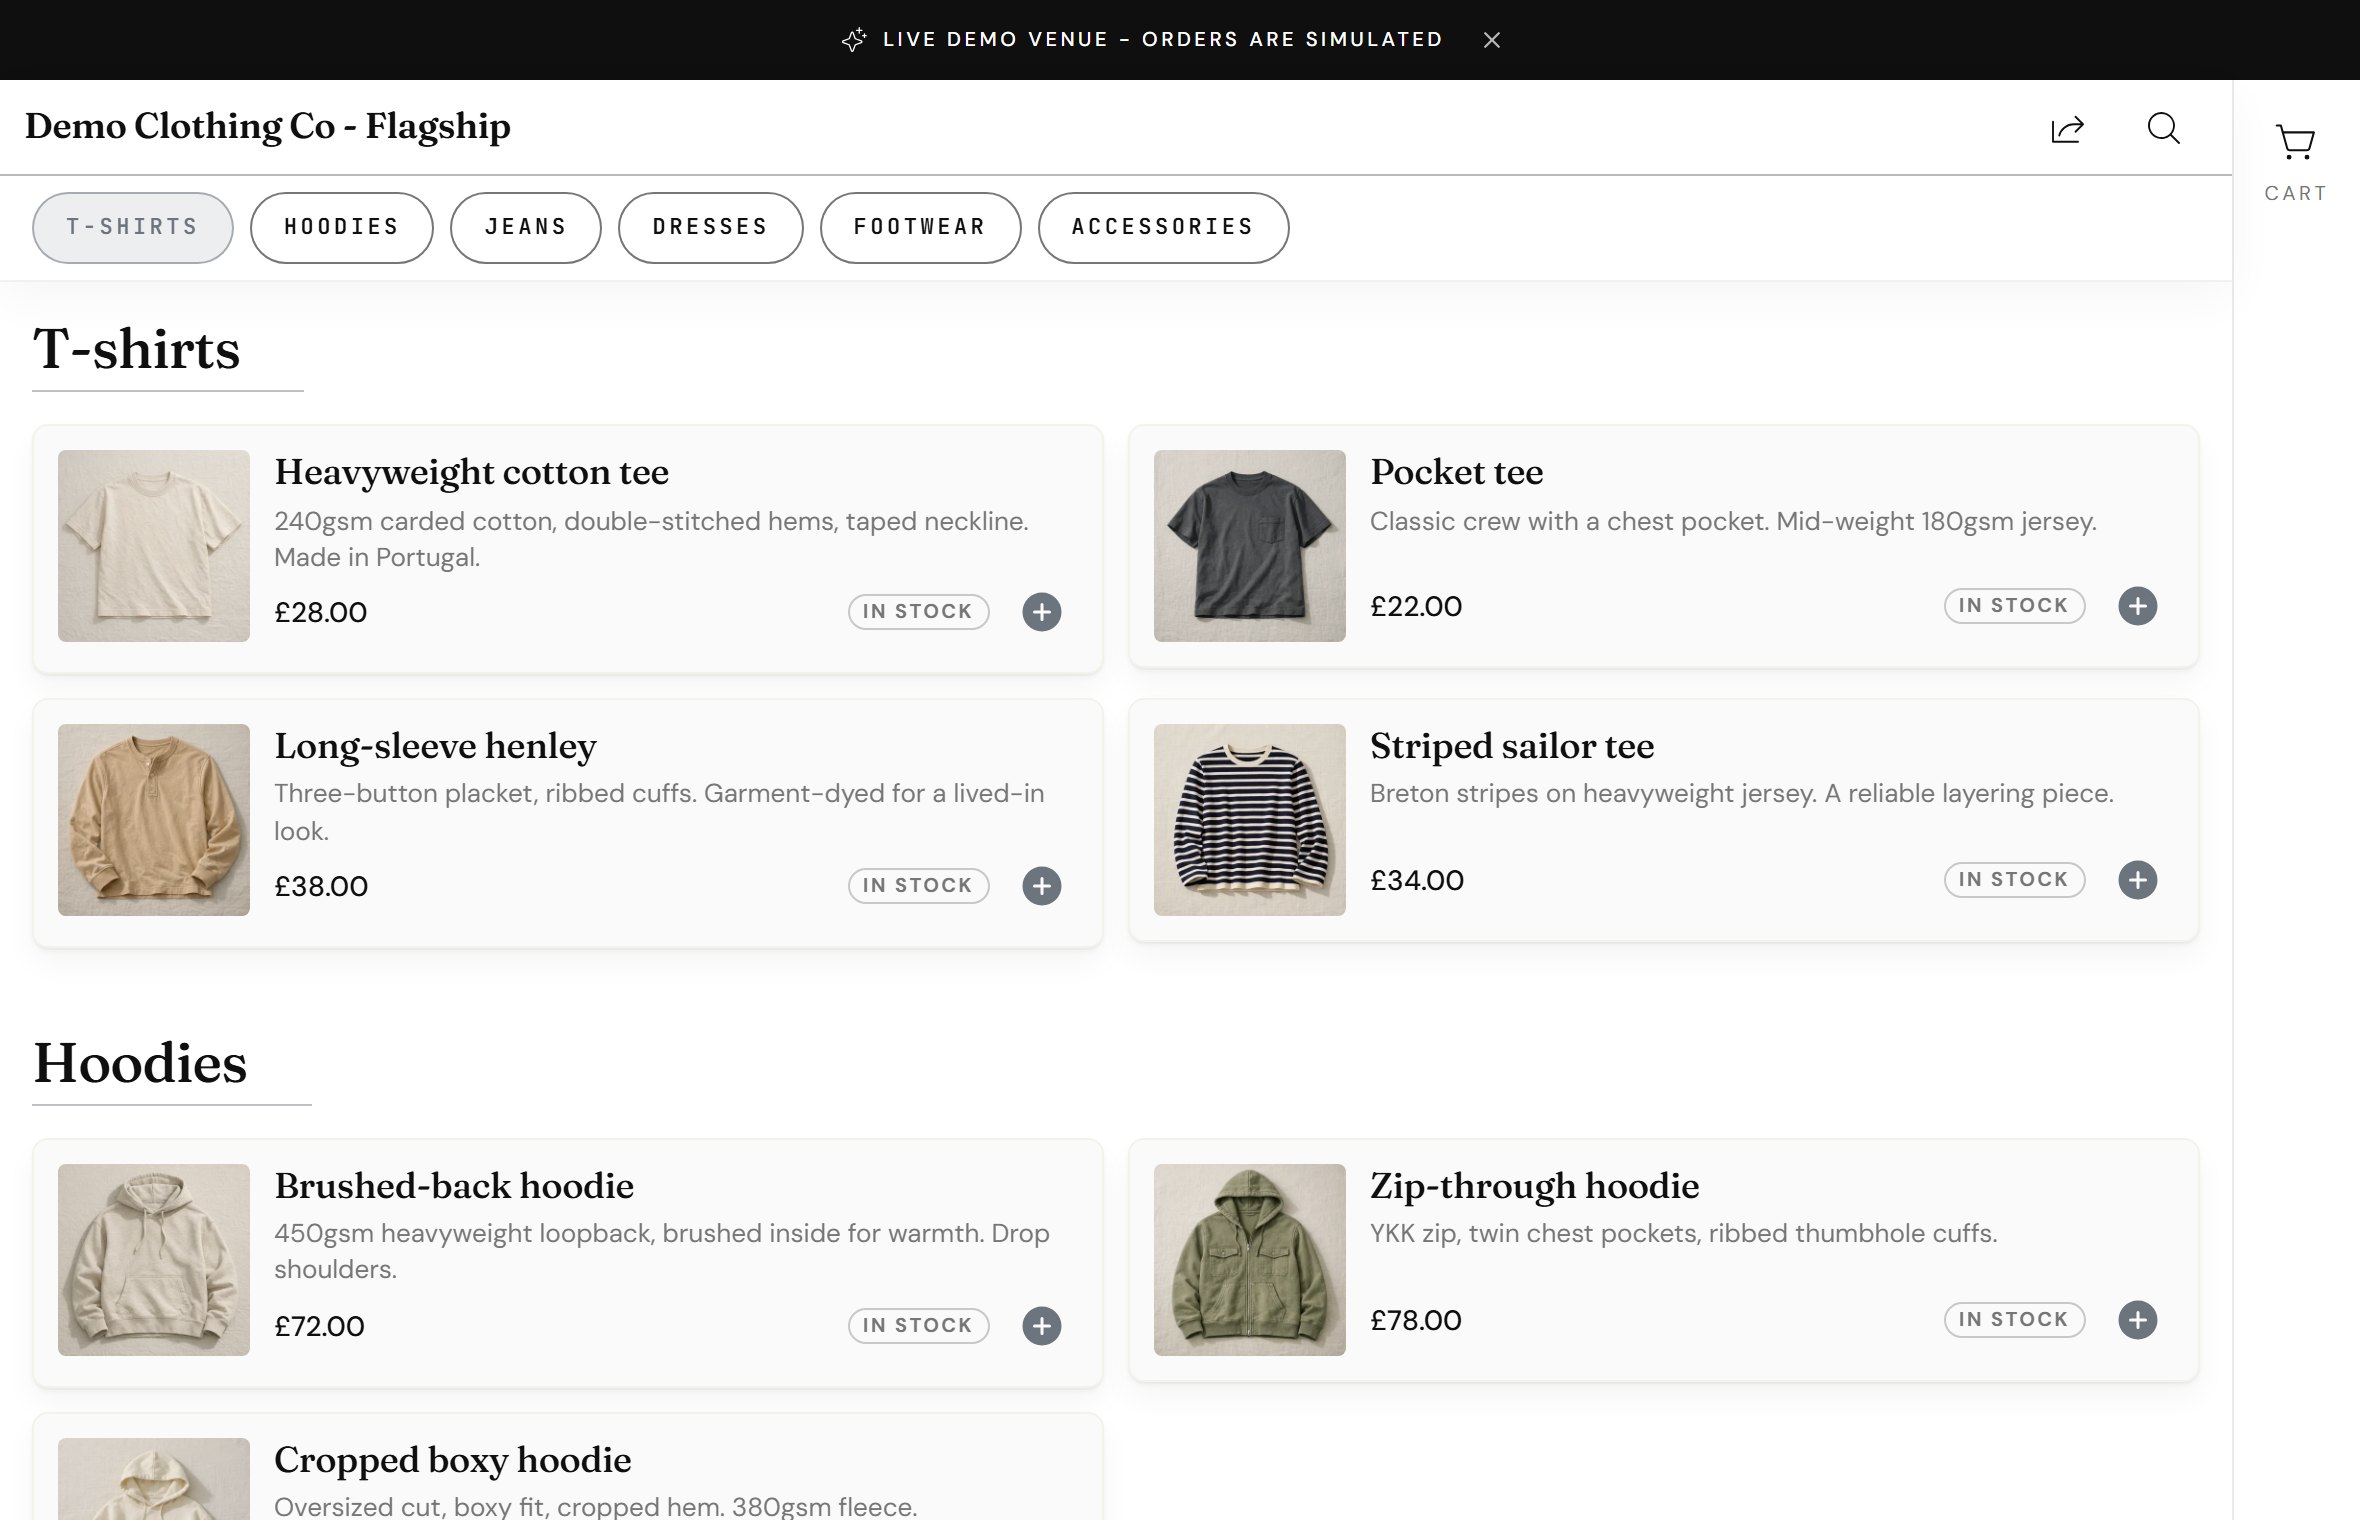The image size is (2360, 1520).
Task: Click the 'Three-button placket' description
Action: [x=660, y=812]
